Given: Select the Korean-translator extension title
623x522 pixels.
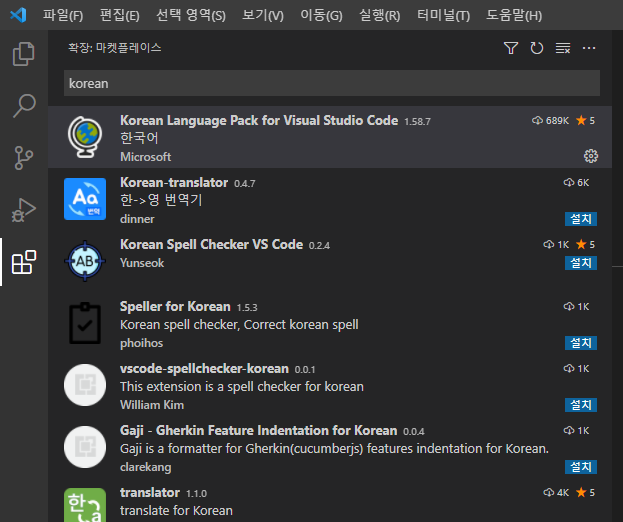Looking at the screenshot, I should point(174,182).
